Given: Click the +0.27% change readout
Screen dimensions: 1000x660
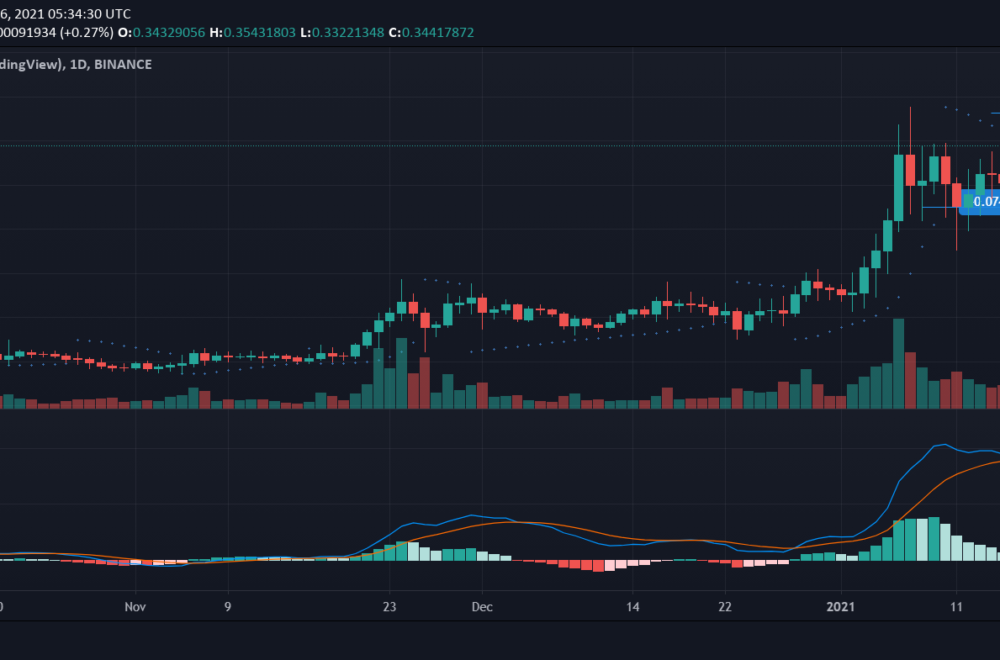Looking at the screenshot, I should pyautogui.click(x=87, y=33).
